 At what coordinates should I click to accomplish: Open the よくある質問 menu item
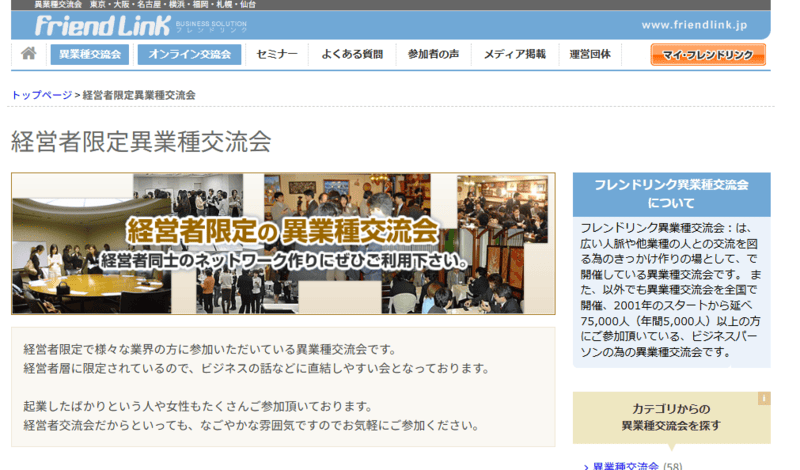click(352, 54)
